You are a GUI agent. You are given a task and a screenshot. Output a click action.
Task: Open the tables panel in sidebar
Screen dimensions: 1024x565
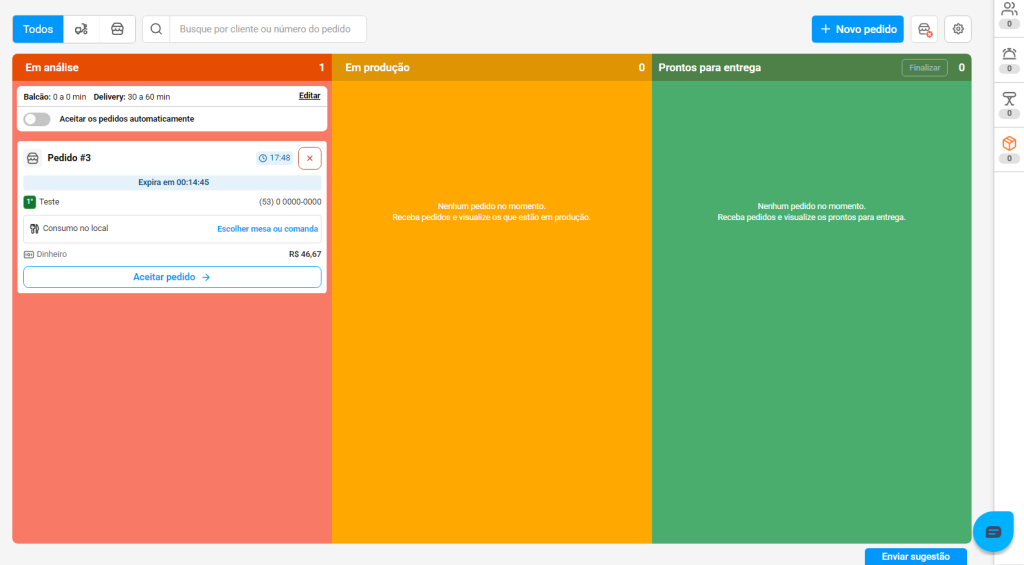coord(1009,98)
